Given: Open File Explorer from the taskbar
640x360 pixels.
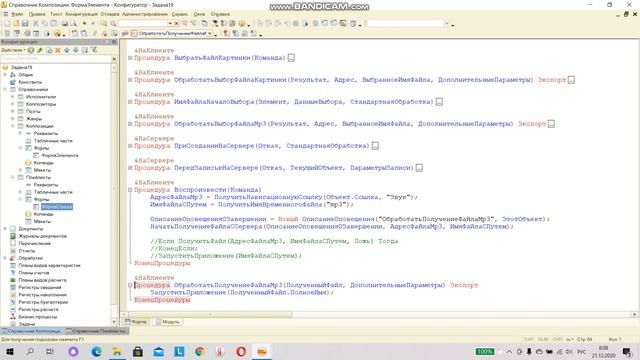Looking at the screenshot, I should point(117,351).
